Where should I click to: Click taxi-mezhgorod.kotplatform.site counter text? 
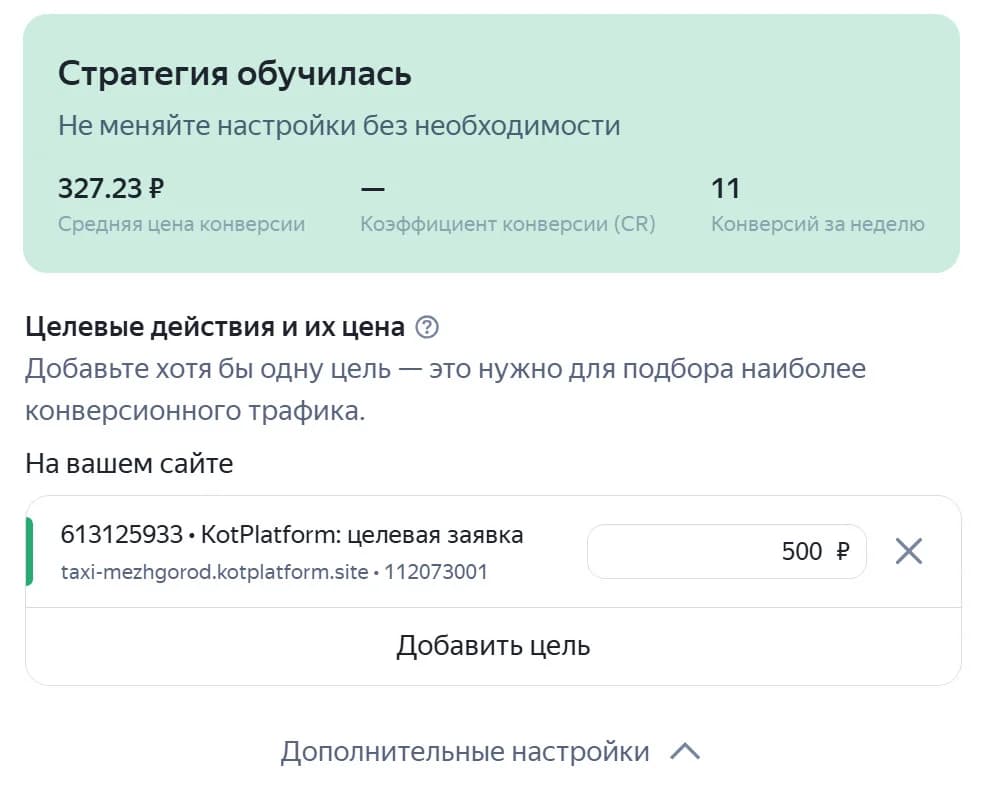click(275, 572)
